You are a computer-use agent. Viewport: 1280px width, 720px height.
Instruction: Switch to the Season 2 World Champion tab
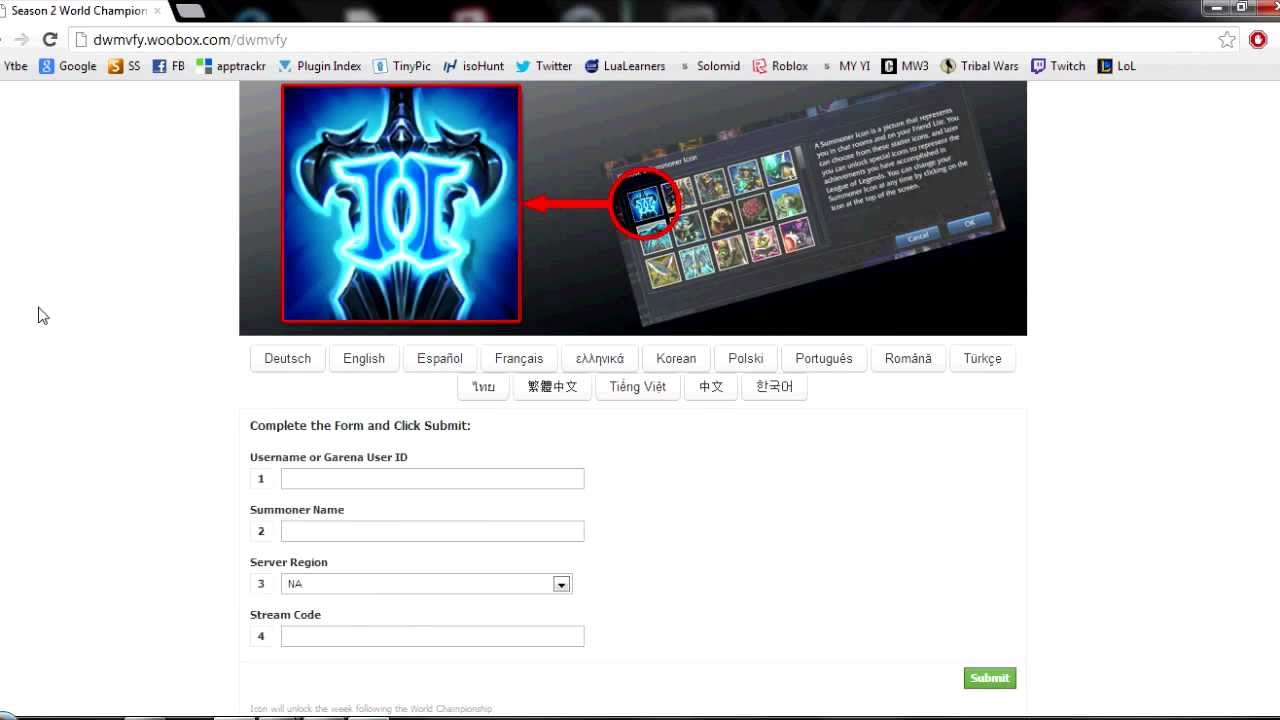[80, 11]
